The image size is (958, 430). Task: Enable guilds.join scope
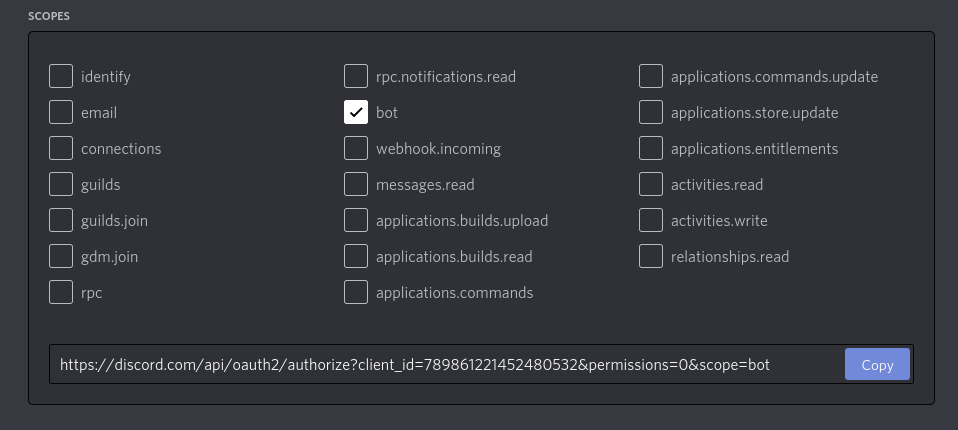coord(61,221)
